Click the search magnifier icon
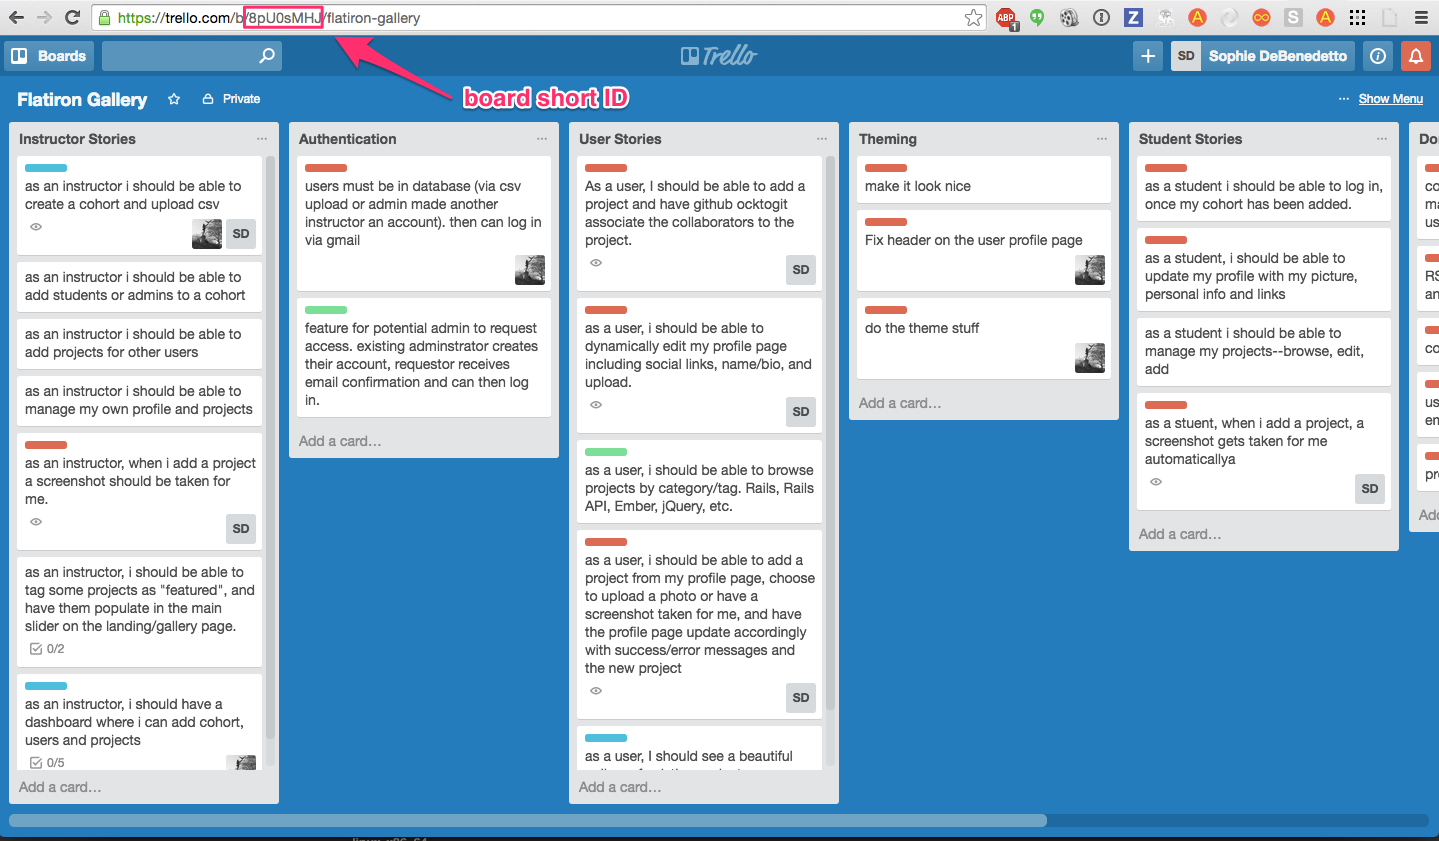The height and width of the screenshot is (841, 1439). tap(266, 56)
